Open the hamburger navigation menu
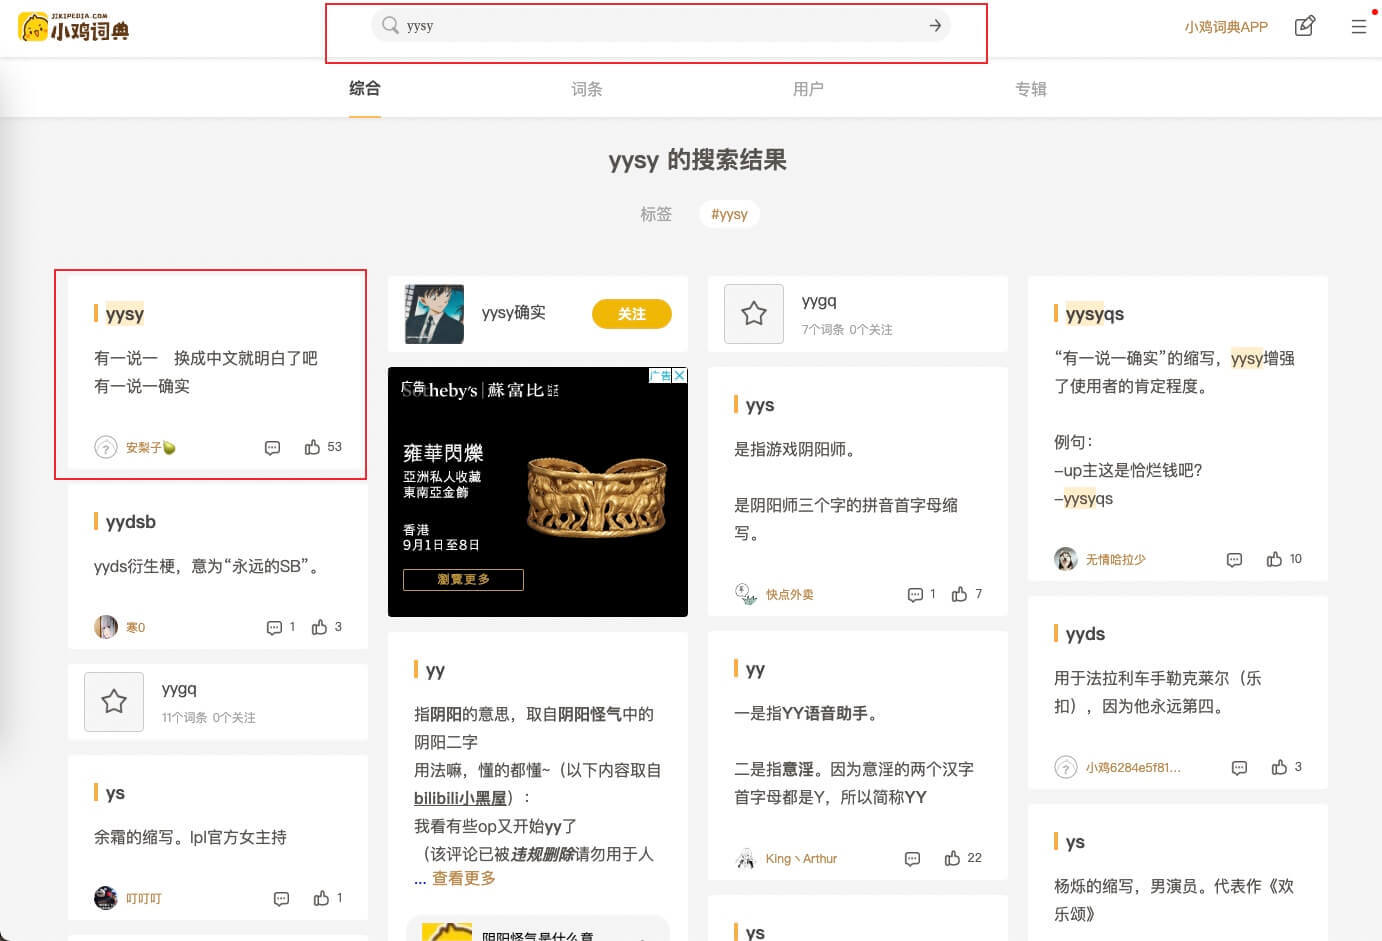1382x941 pixels. tap(1359, 27)
